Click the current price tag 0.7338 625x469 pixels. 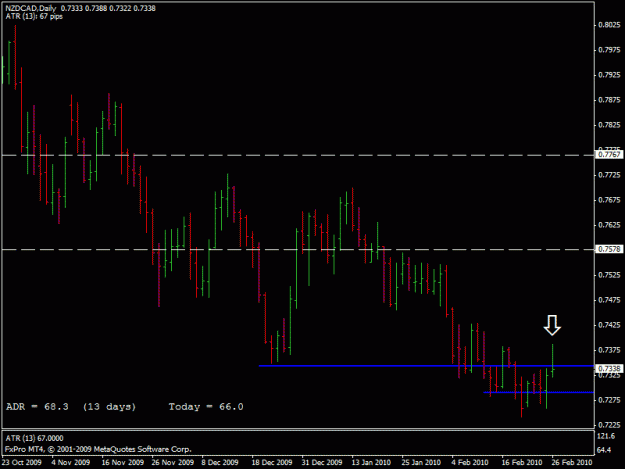pos(609,369)
